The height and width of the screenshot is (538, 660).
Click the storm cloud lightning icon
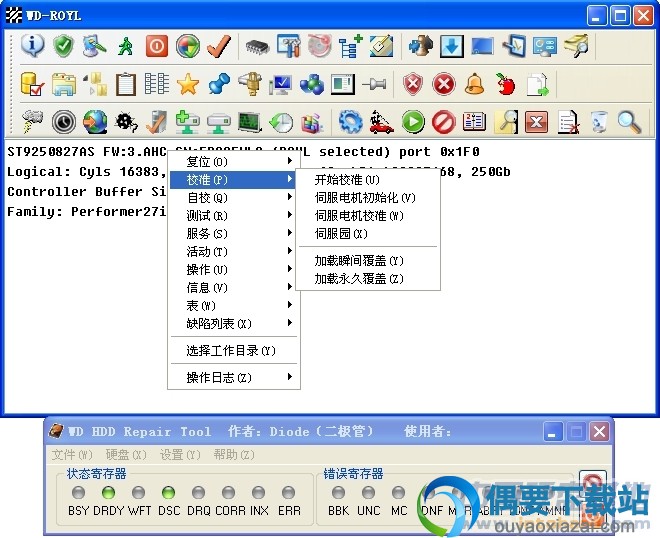click(x=32, y=121)
